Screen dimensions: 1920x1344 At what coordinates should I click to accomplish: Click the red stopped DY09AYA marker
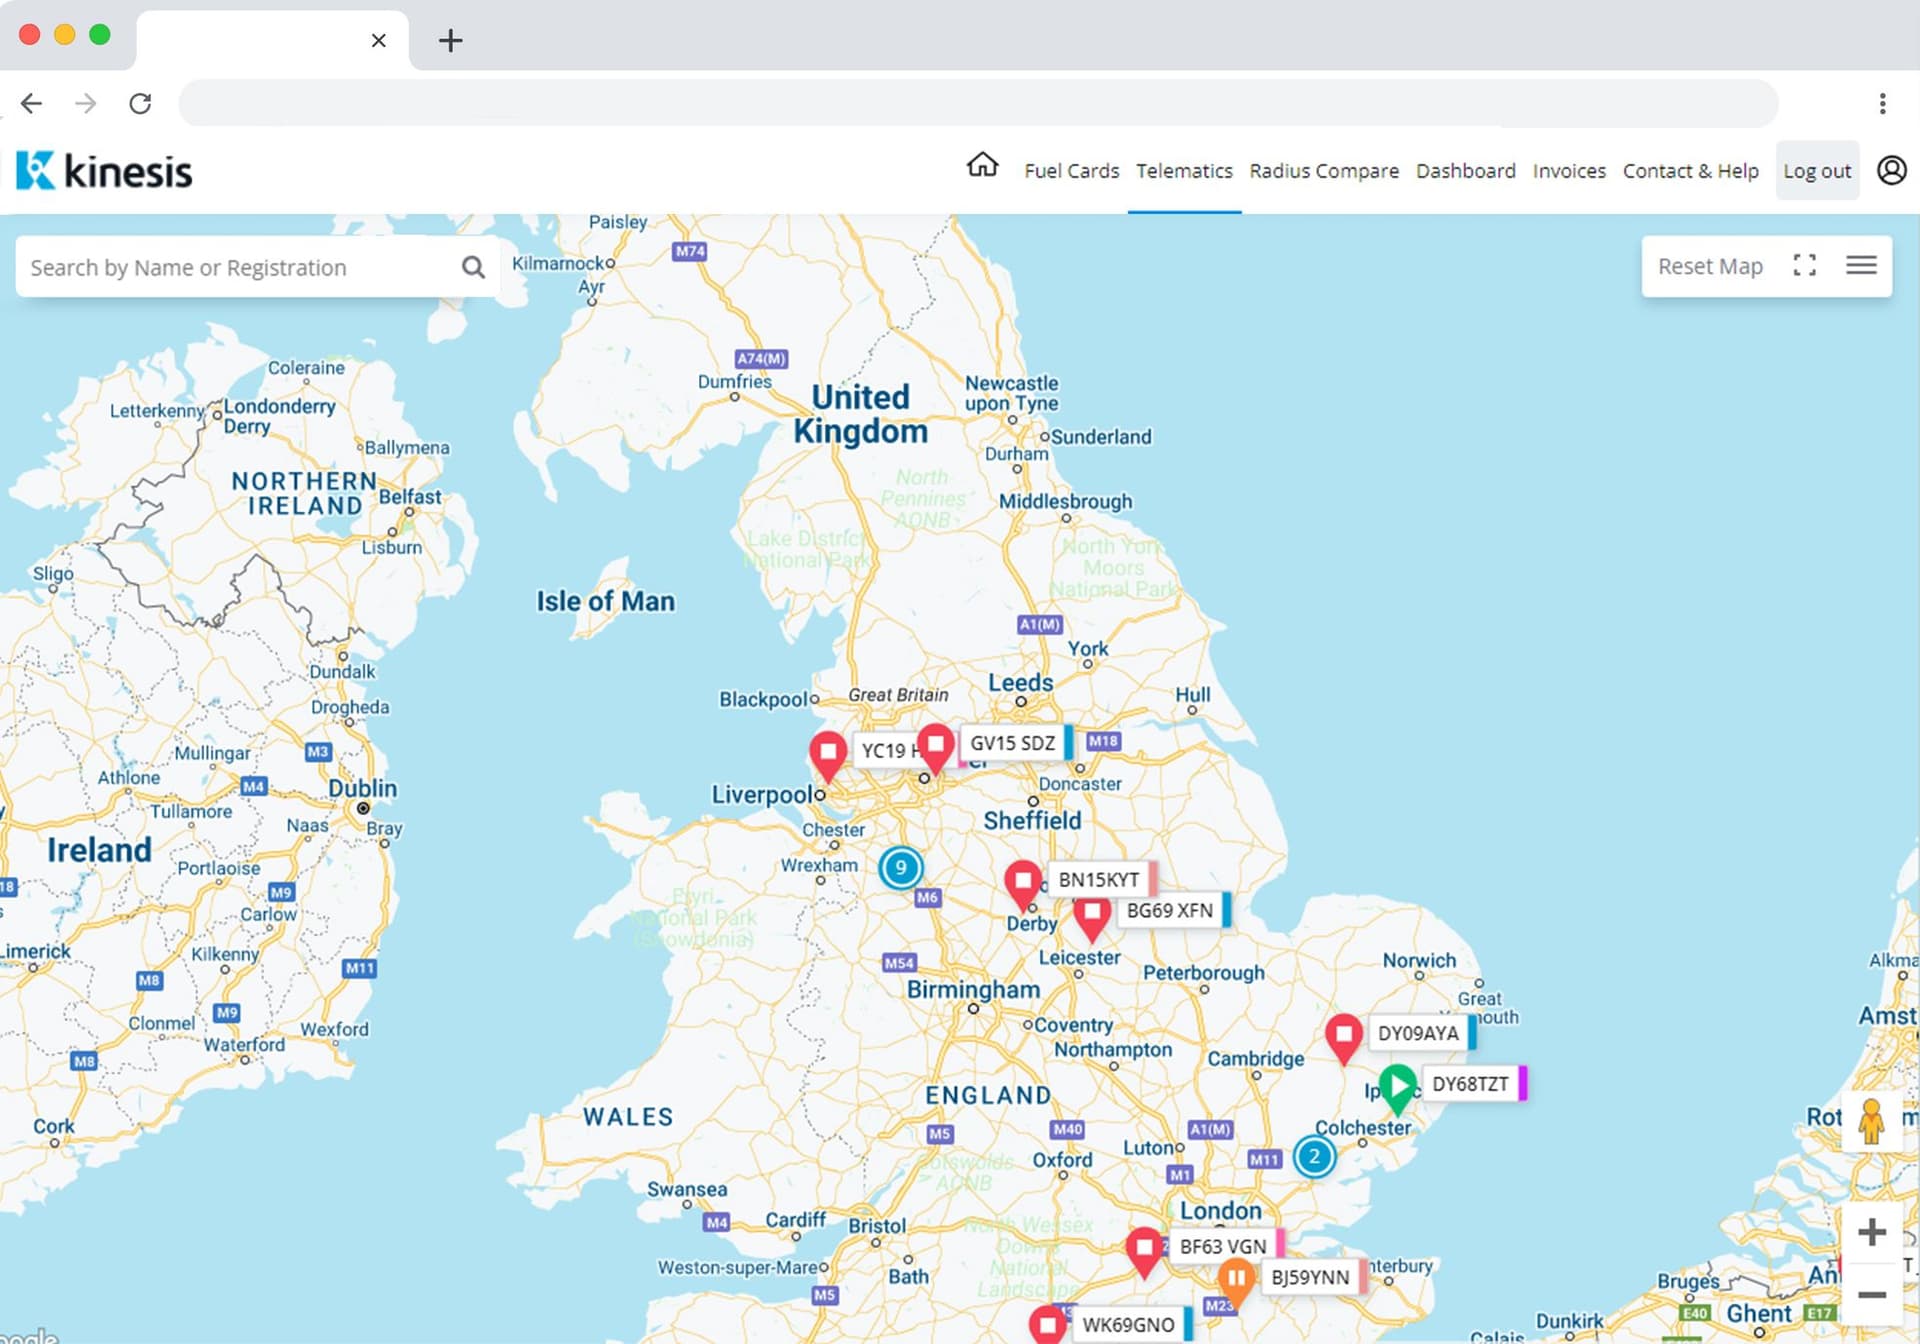click(x=1343, y=1034)
